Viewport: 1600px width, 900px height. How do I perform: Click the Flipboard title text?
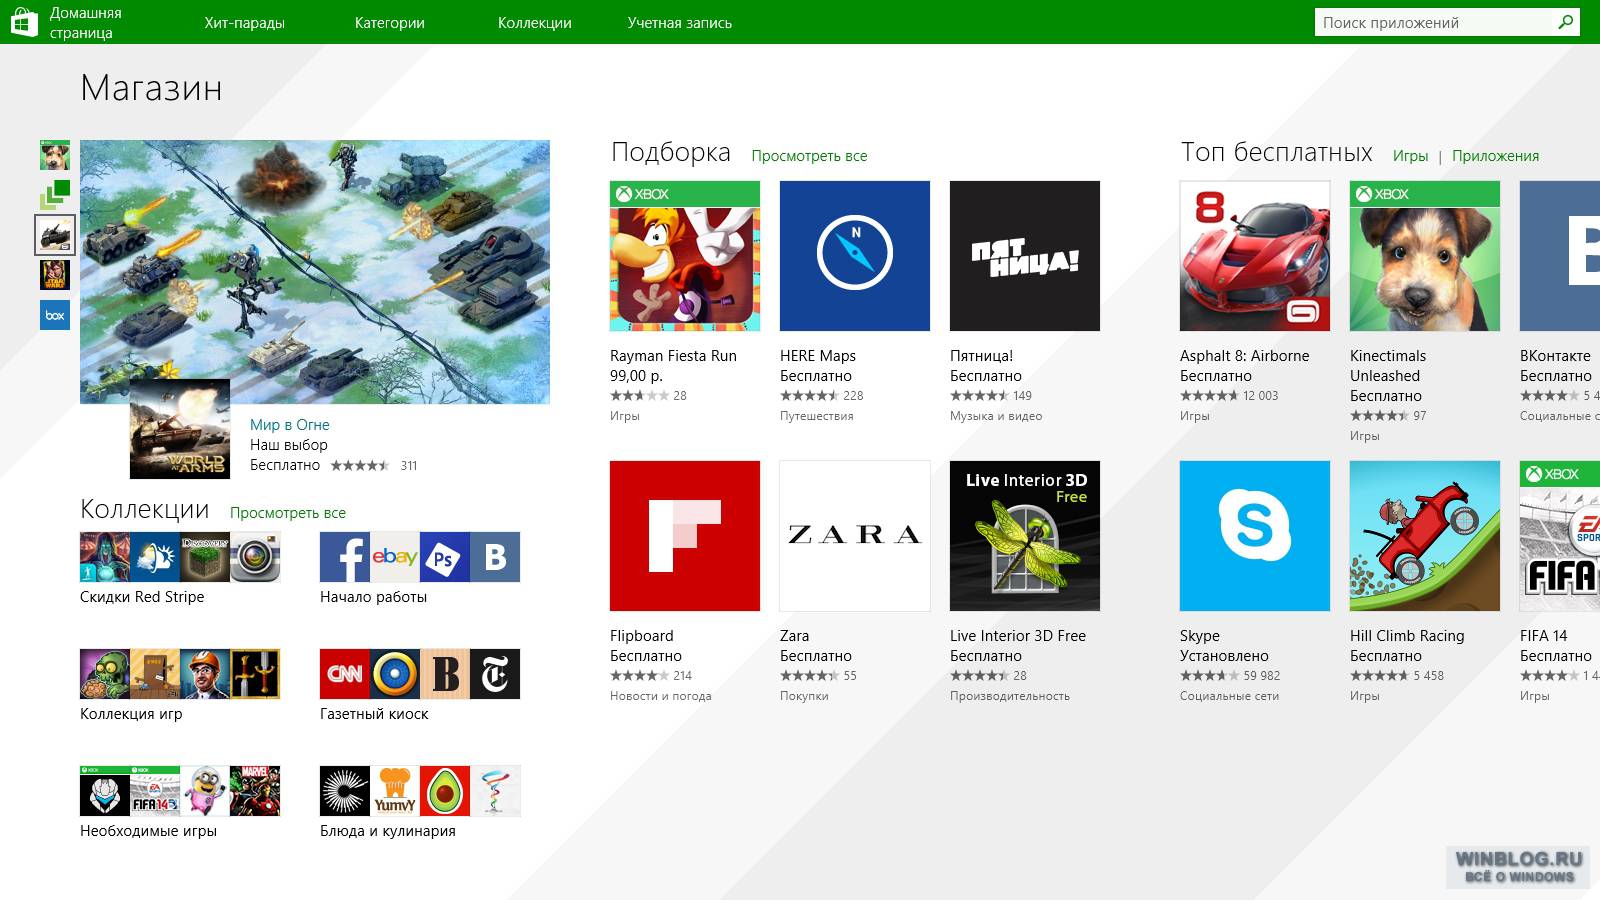[642, 636]
